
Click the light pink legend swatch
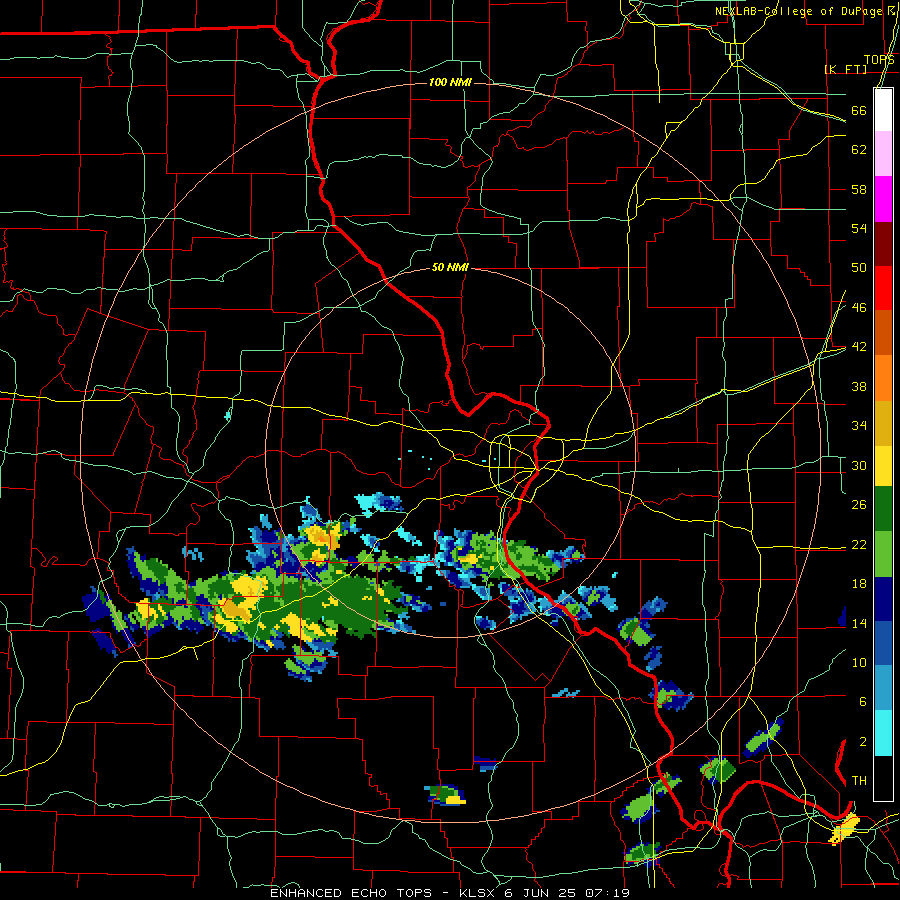pos(883,154)
